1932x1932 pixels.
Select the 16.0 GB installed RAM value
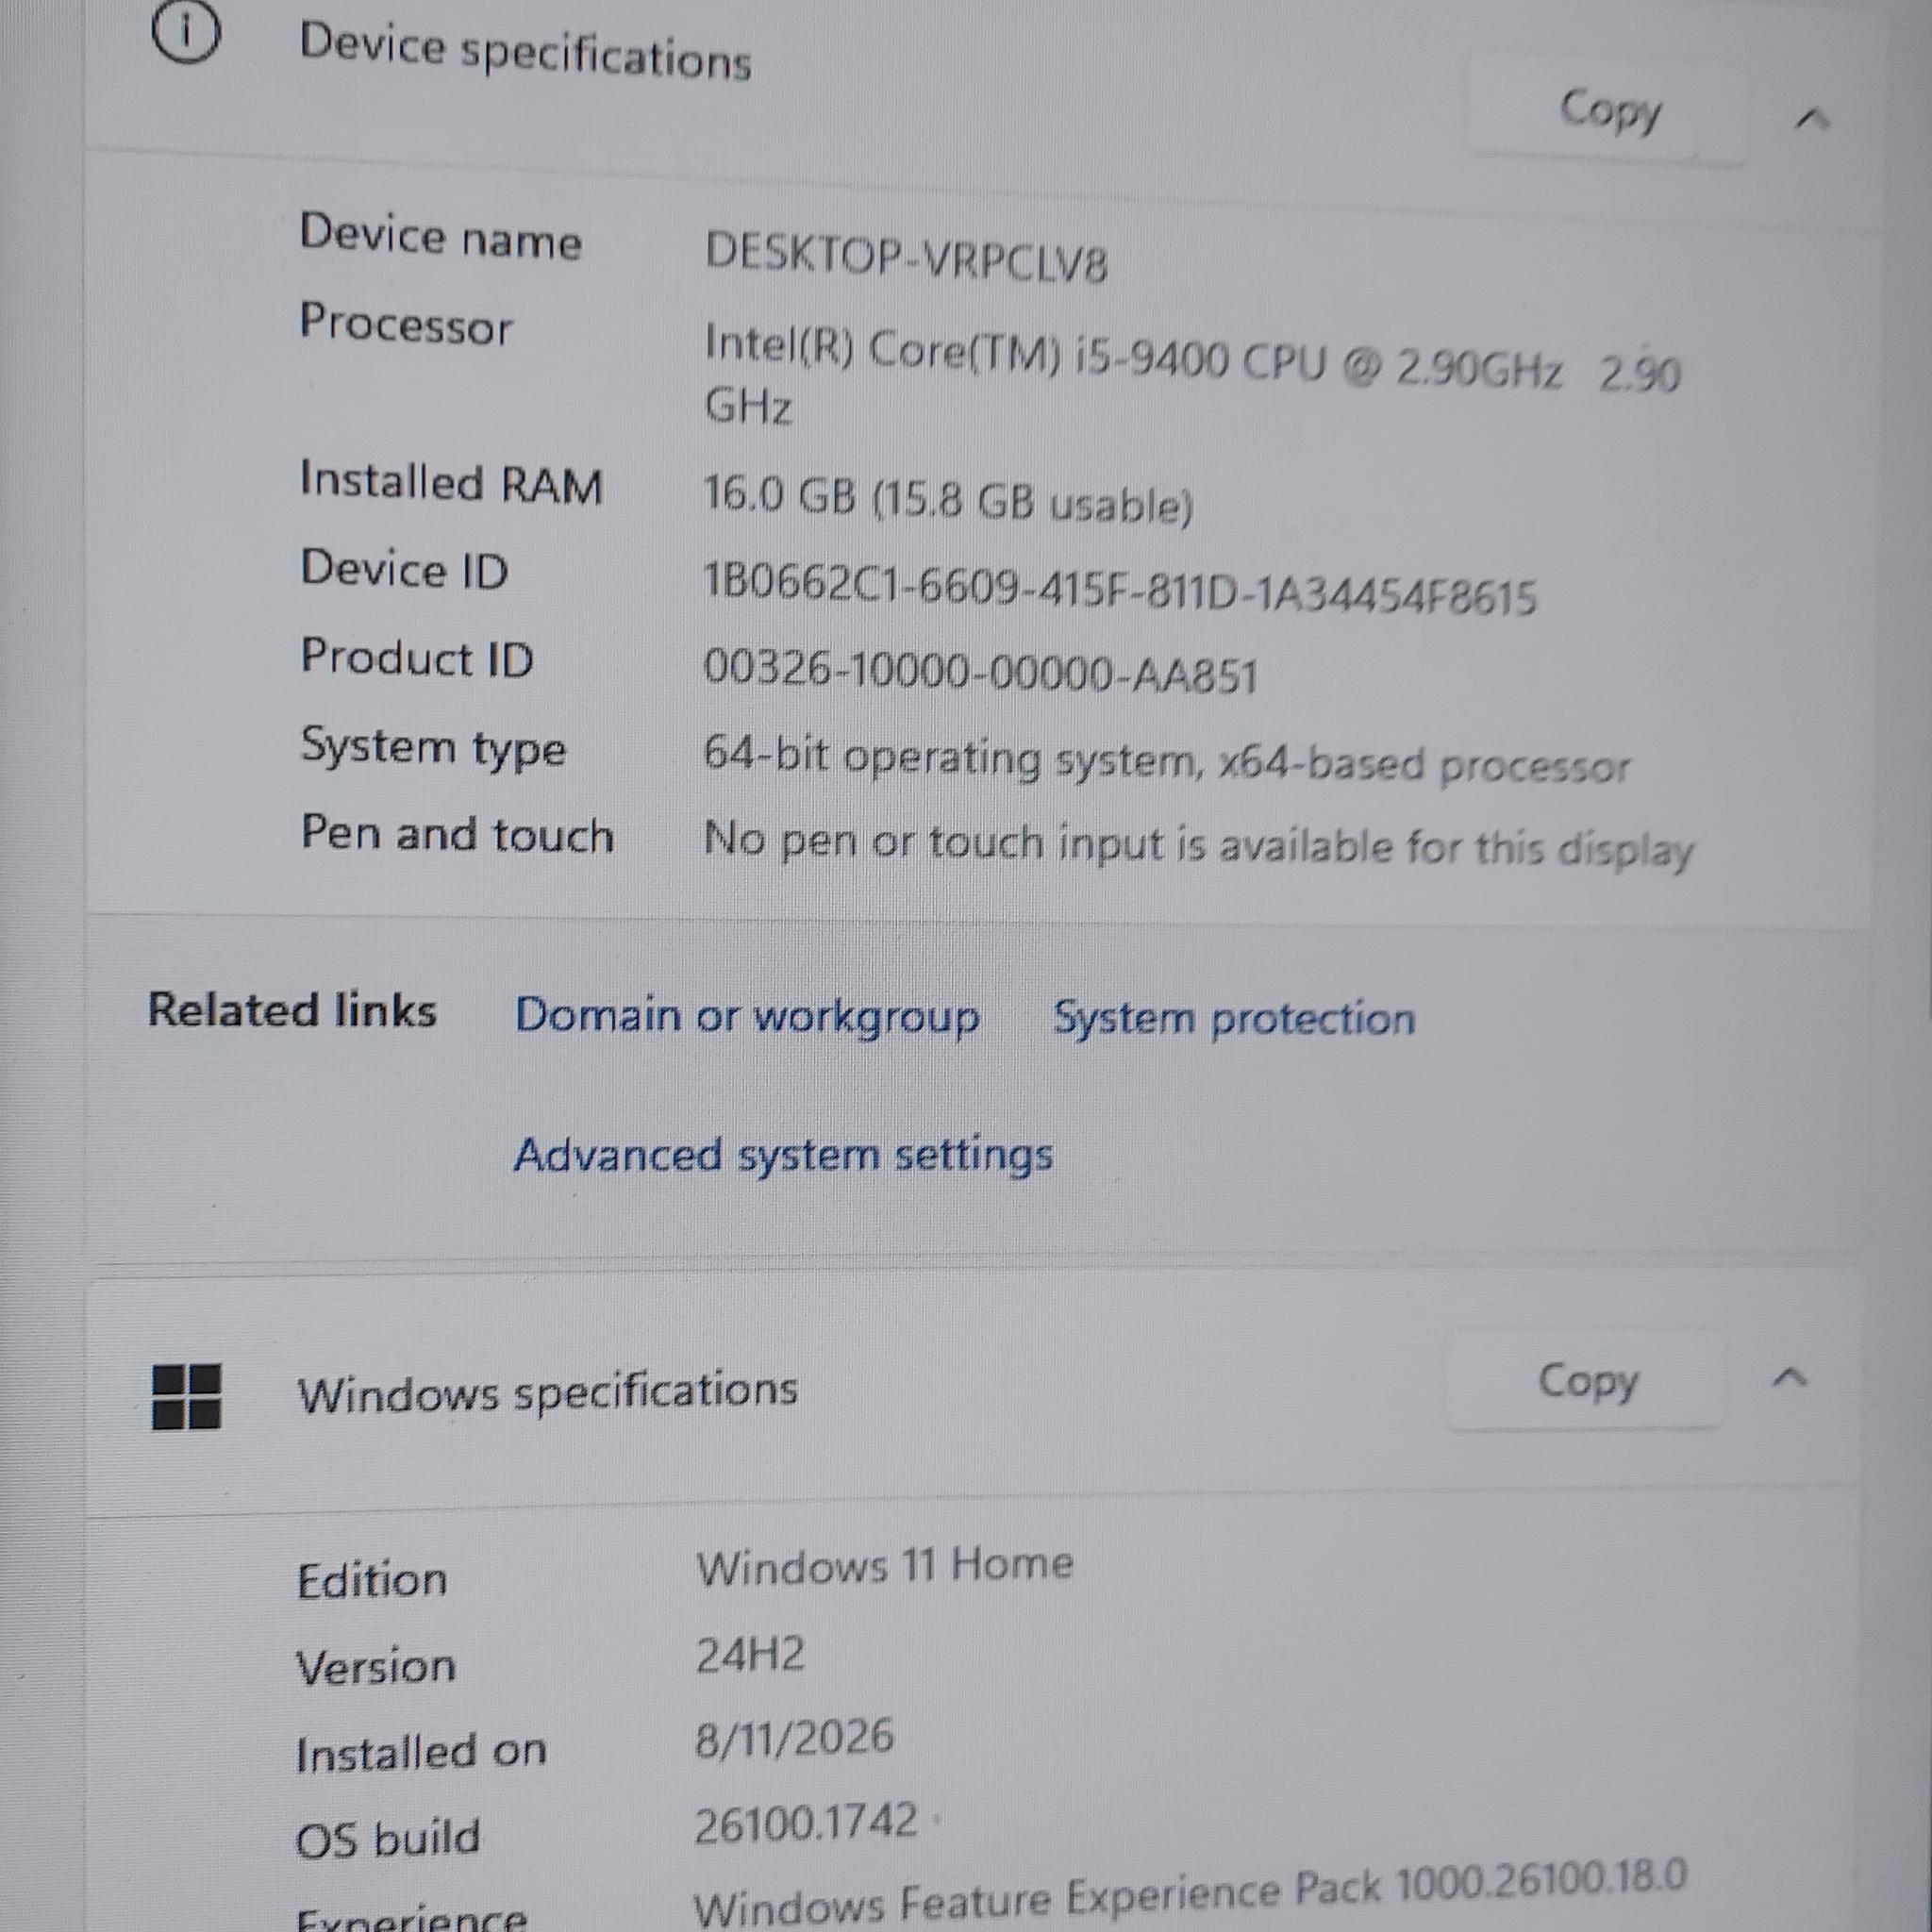coord(948,499)
